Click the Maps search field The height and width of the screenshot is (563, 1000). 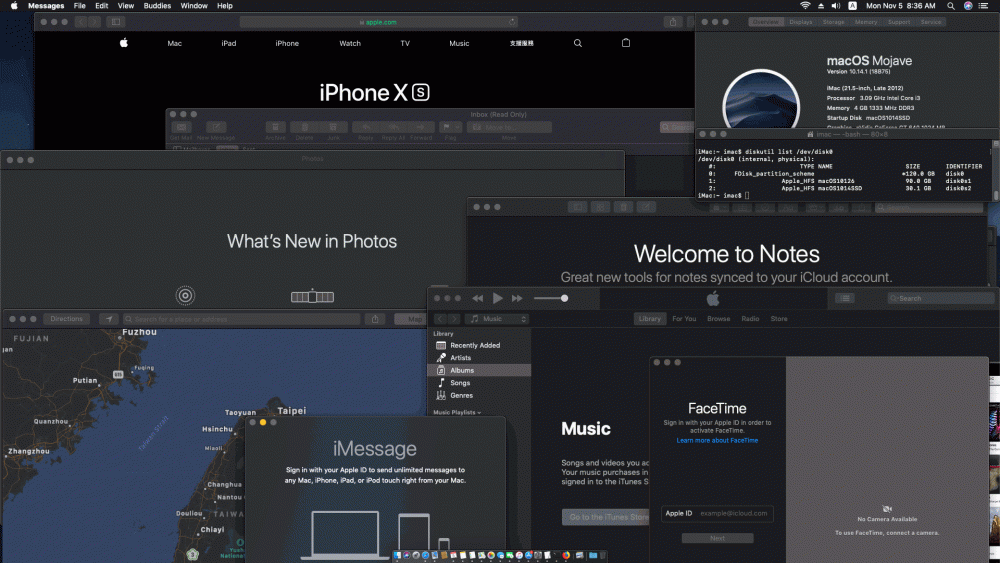click(x=241, y=319)
